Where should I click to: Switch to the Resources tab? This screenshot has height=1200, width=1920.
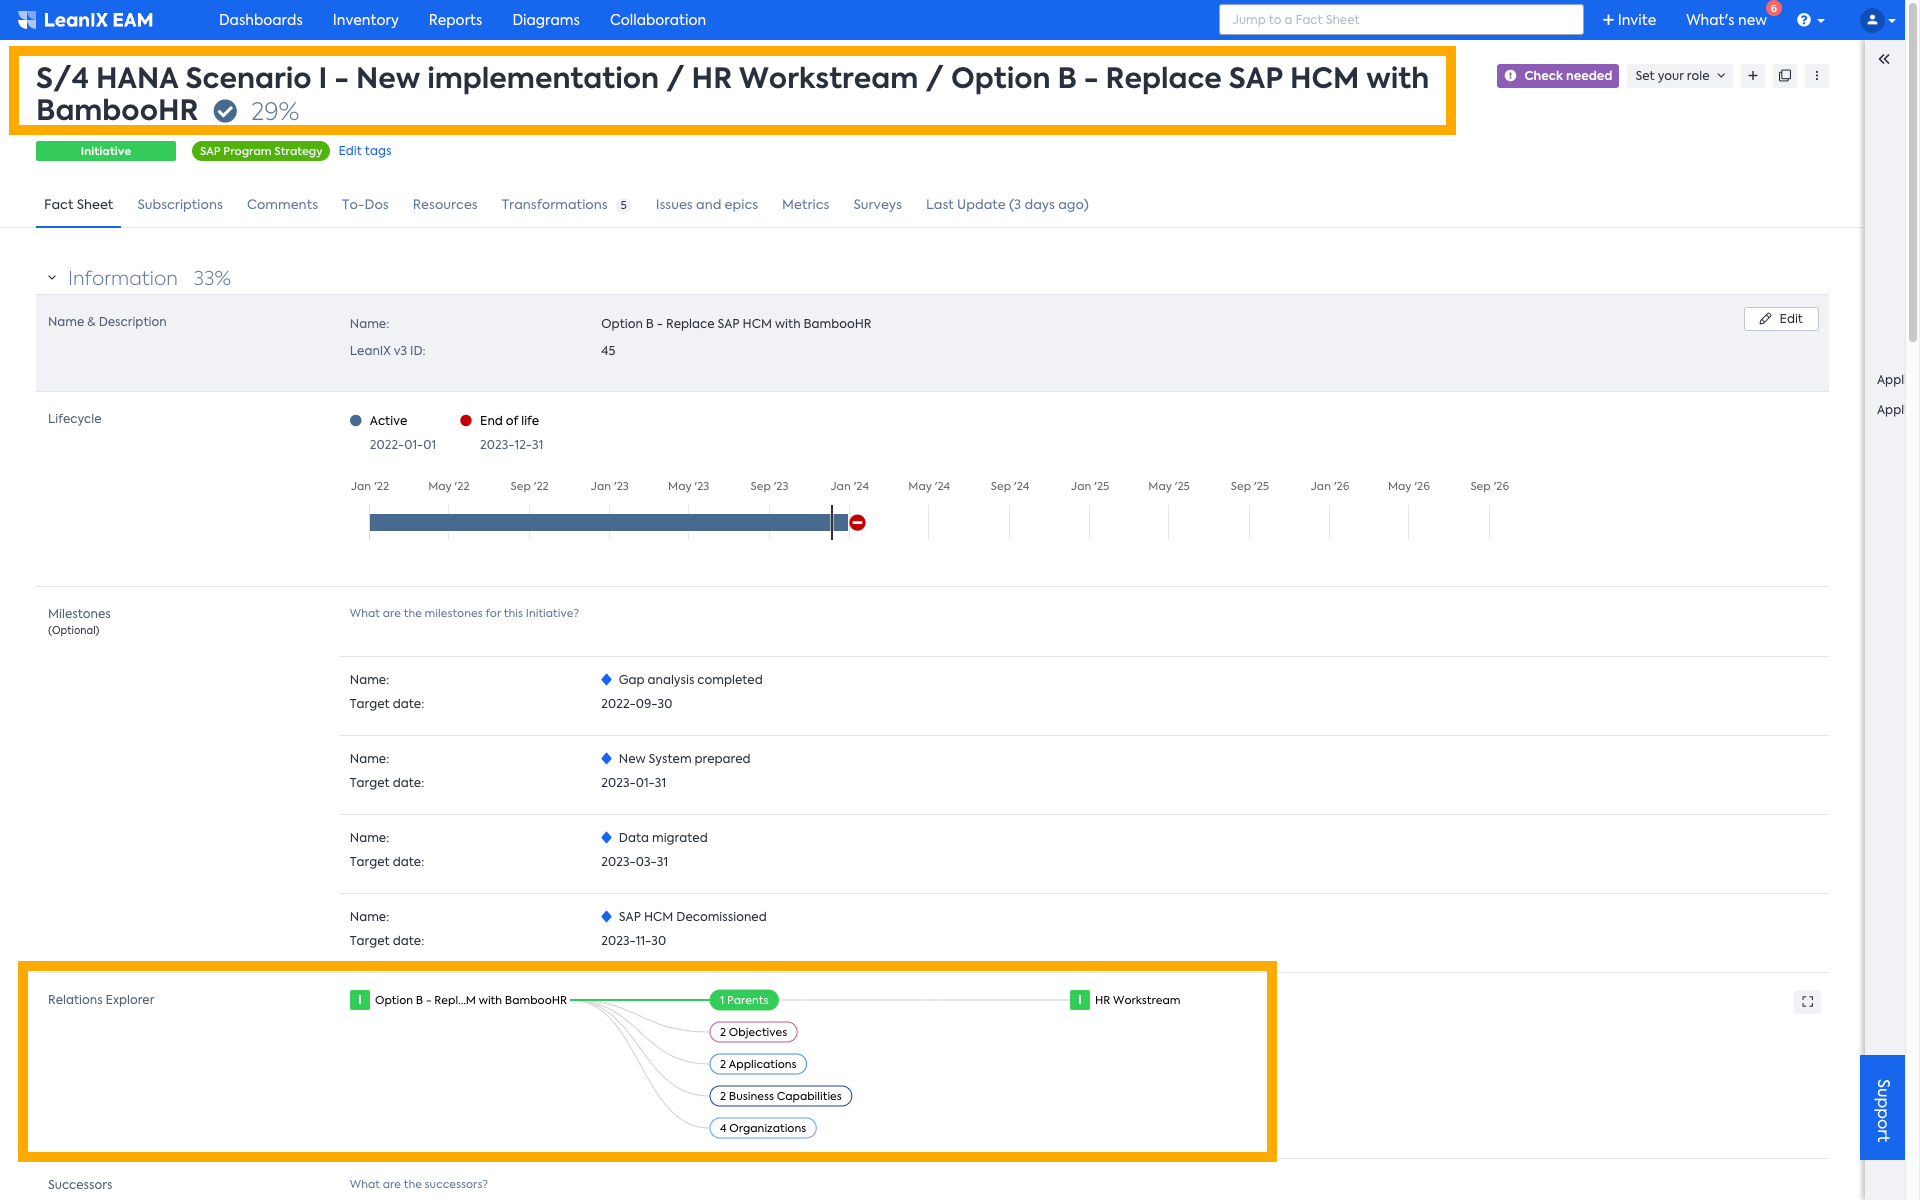point(445,205)
